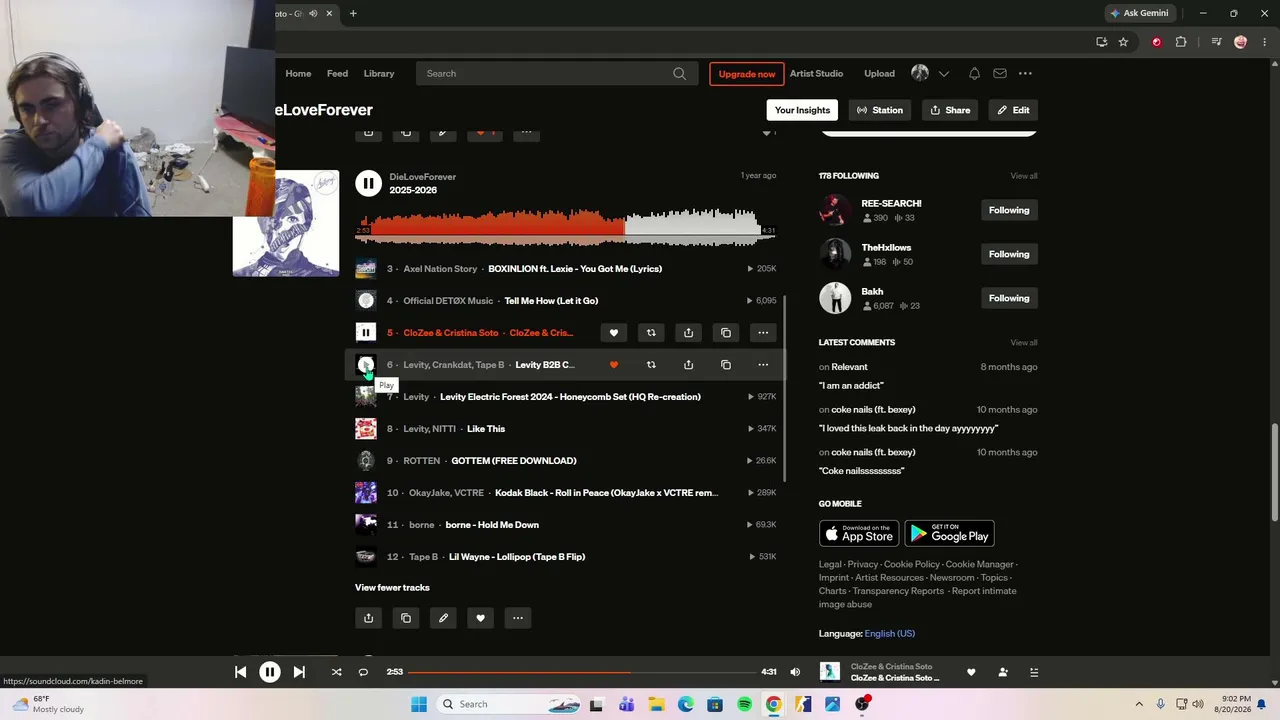Screen dimensions: 1280x720
Task: Like the now-playing track in player bar
Action: coord(971,672)
